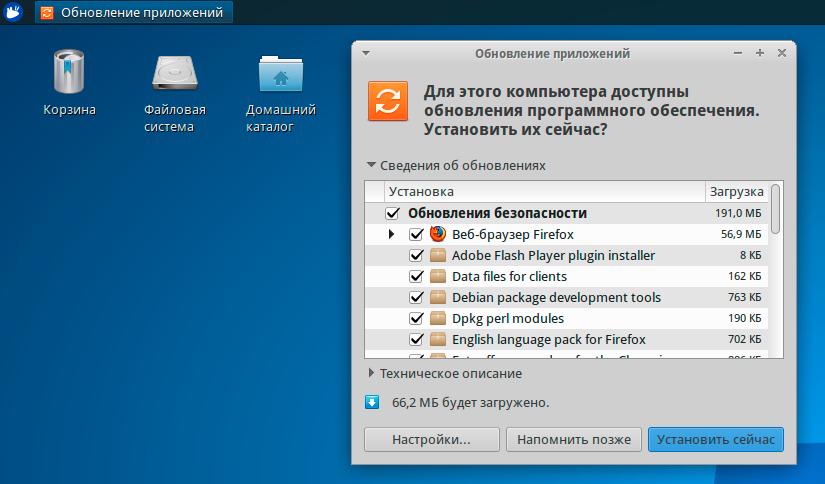Image resolution: width=825 pixels, height=484 pixels.
Task: Click the 702 КБ size value
Action: [744, 339]
